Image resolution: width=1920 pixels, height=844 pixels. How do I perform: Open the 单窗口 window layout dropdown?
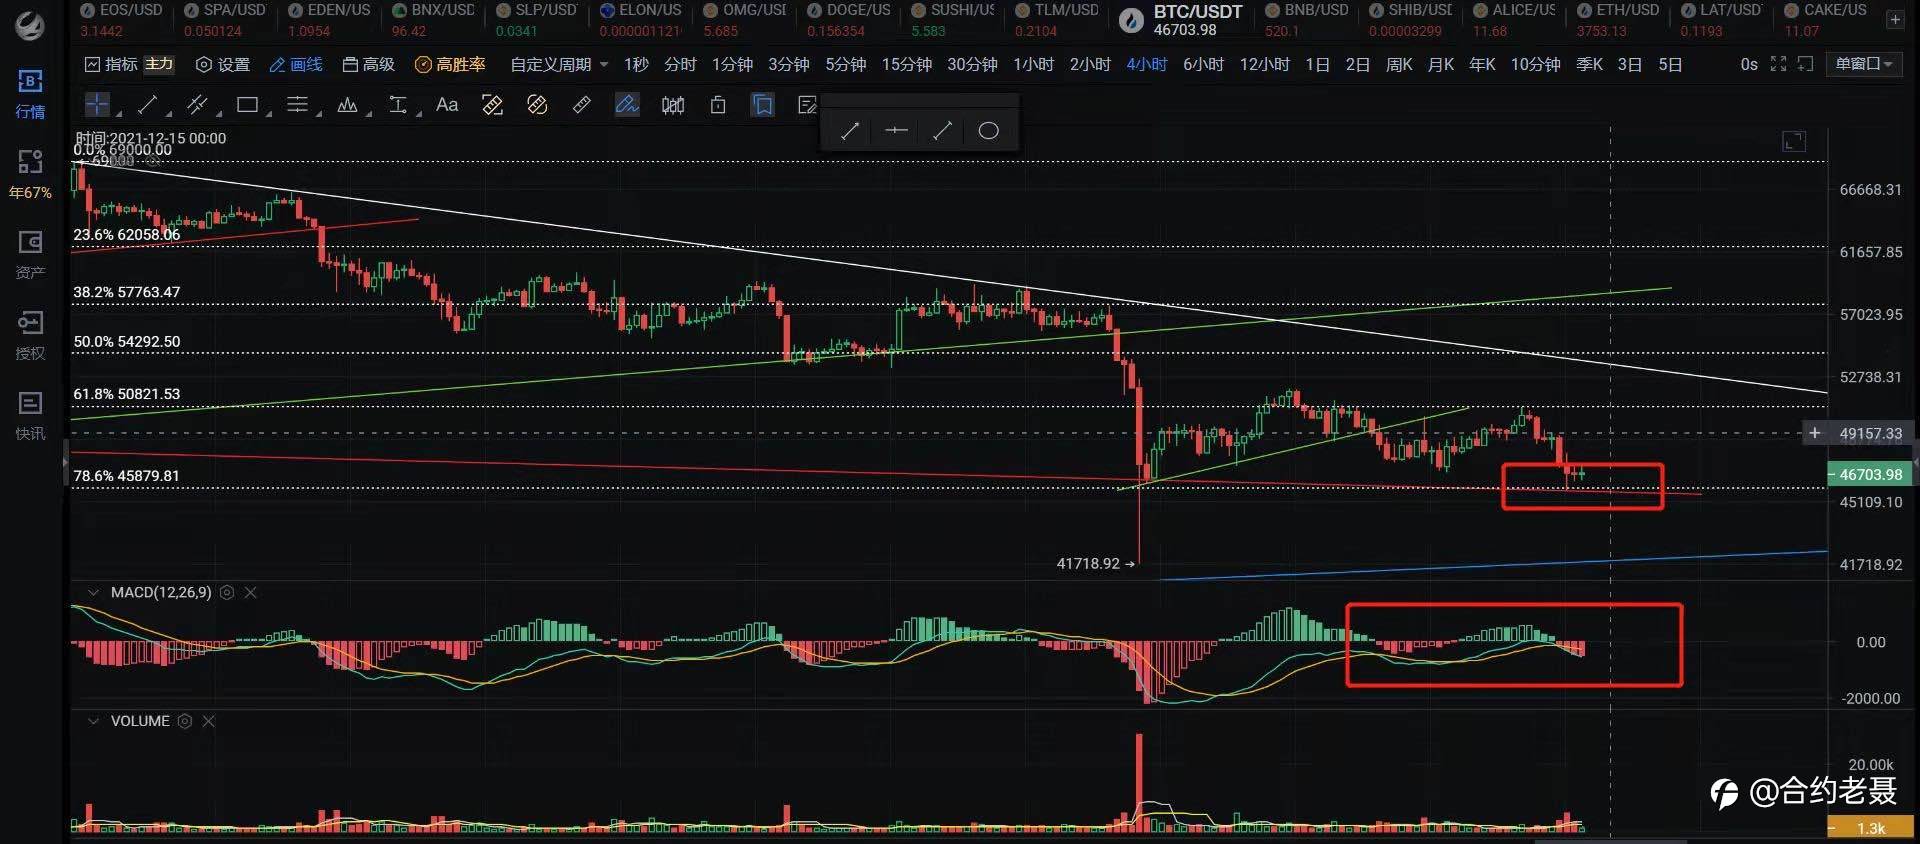click(x=1864, y=64)
